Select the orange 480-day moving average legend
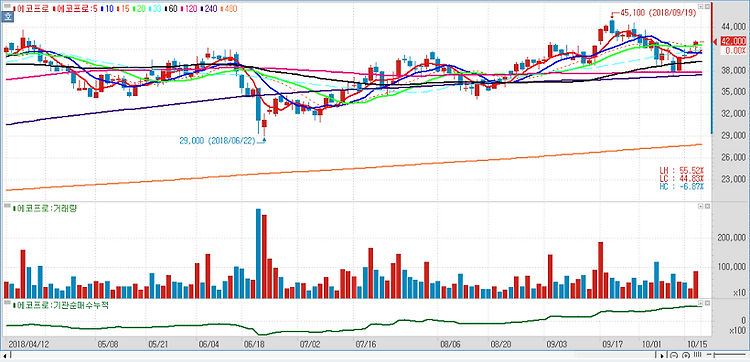 [x=229, y=9]
